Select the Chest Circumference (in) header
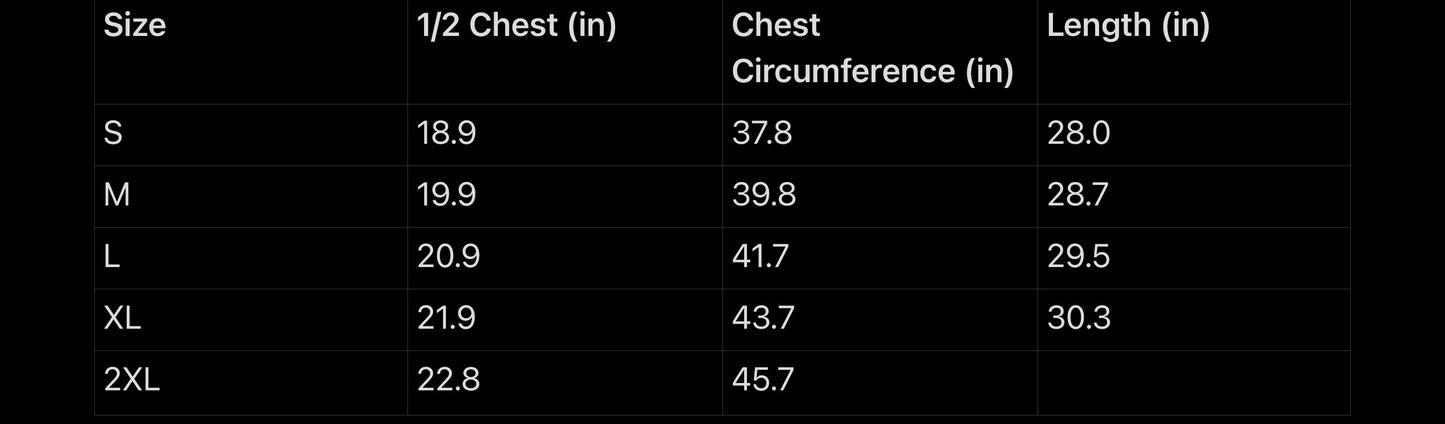The width and height of the screenshot is (1445, 424). pyautogui.click(x=873, y=48)
